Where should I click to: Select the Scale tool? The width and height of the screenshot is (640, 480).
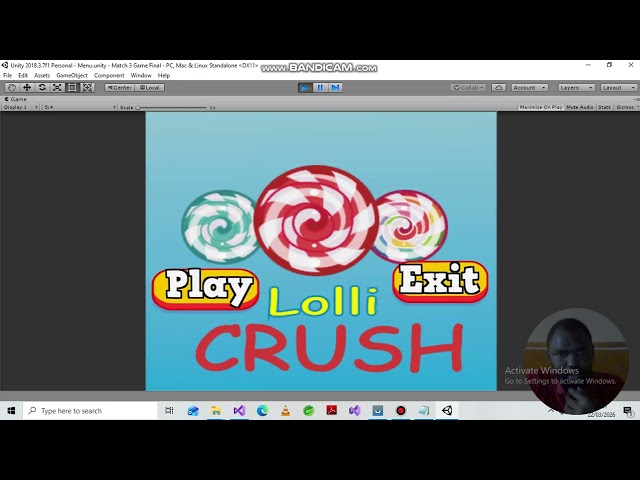pos(57,87)
